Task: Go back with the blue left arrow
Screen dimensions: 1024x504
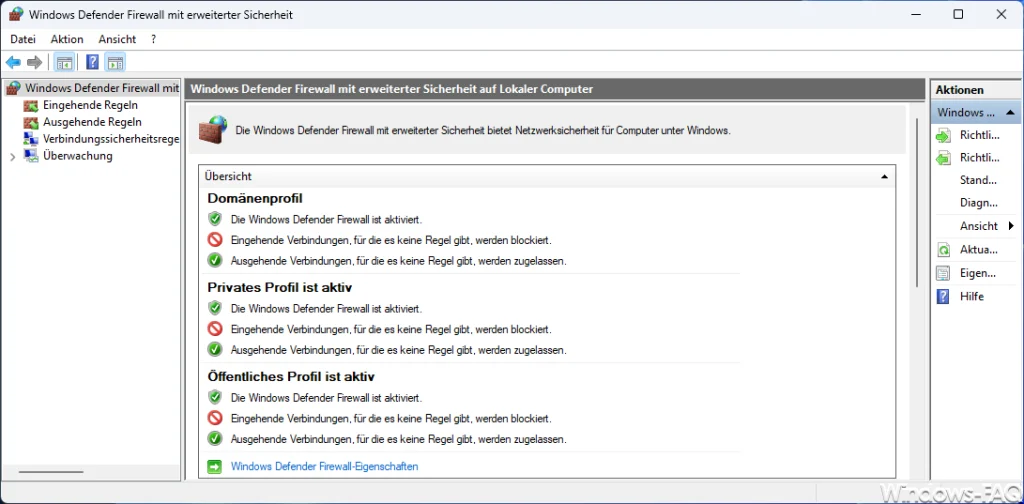Action: coord(13,63)
